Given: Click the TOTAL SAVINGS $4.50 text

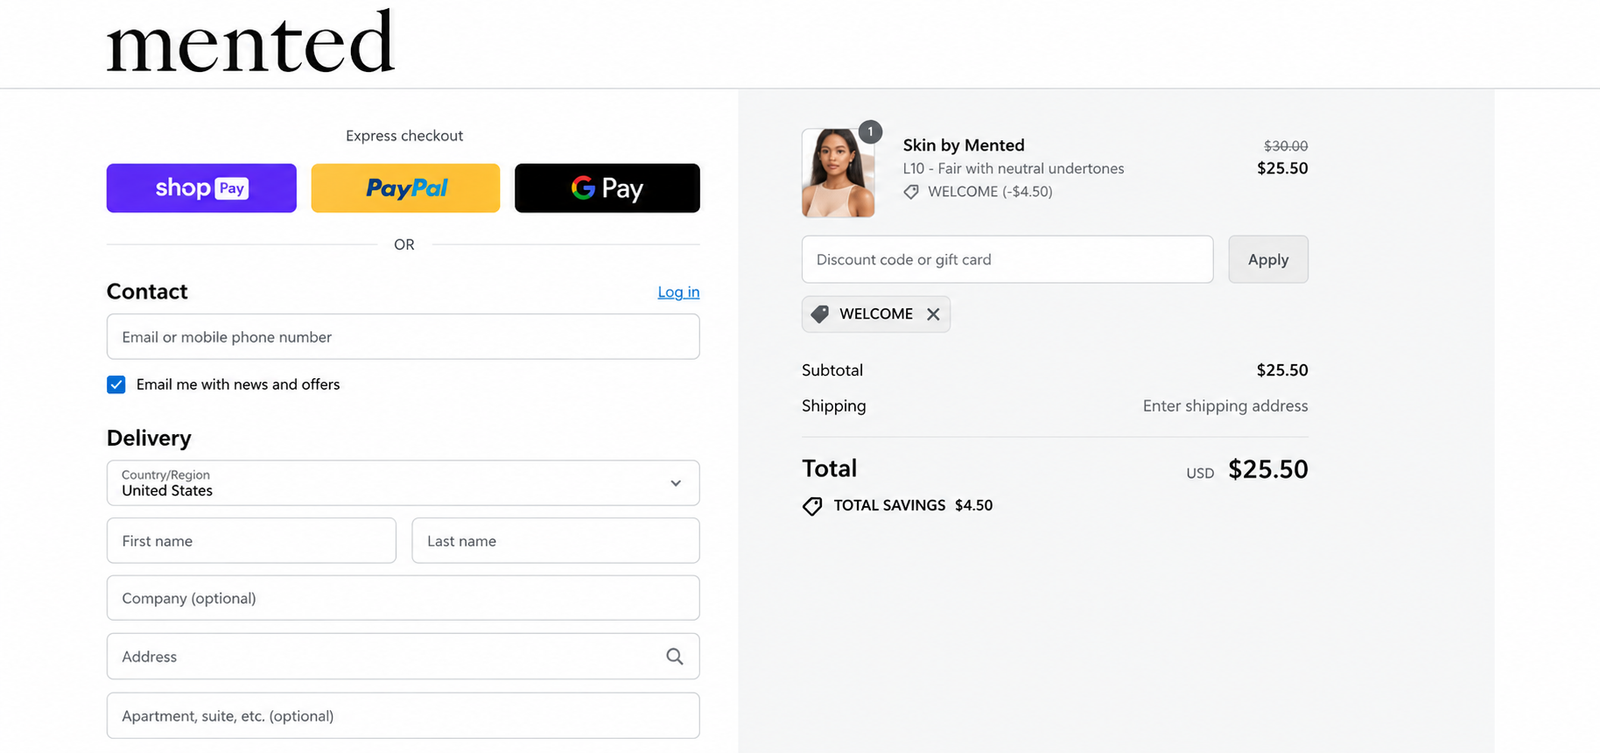Looking at the screenshot, I should pyautogui.click(x=913, y=506).
